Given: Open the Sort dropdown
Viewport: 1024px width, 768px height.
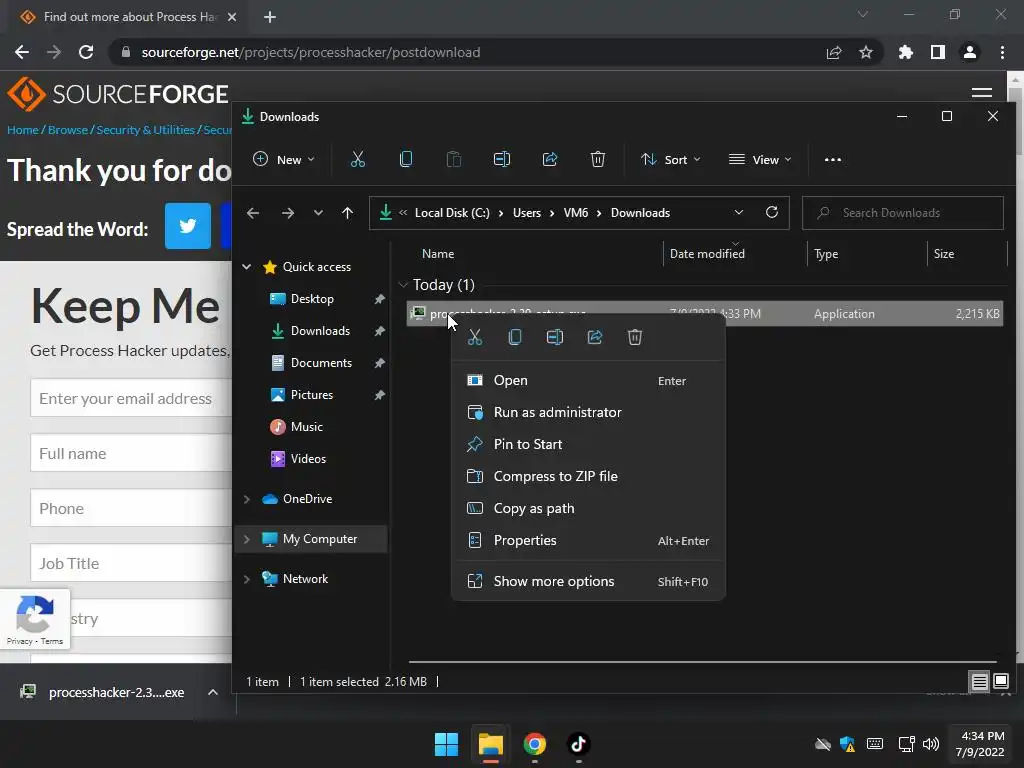Looking at the screenshot, I should [x=671, y=159].
